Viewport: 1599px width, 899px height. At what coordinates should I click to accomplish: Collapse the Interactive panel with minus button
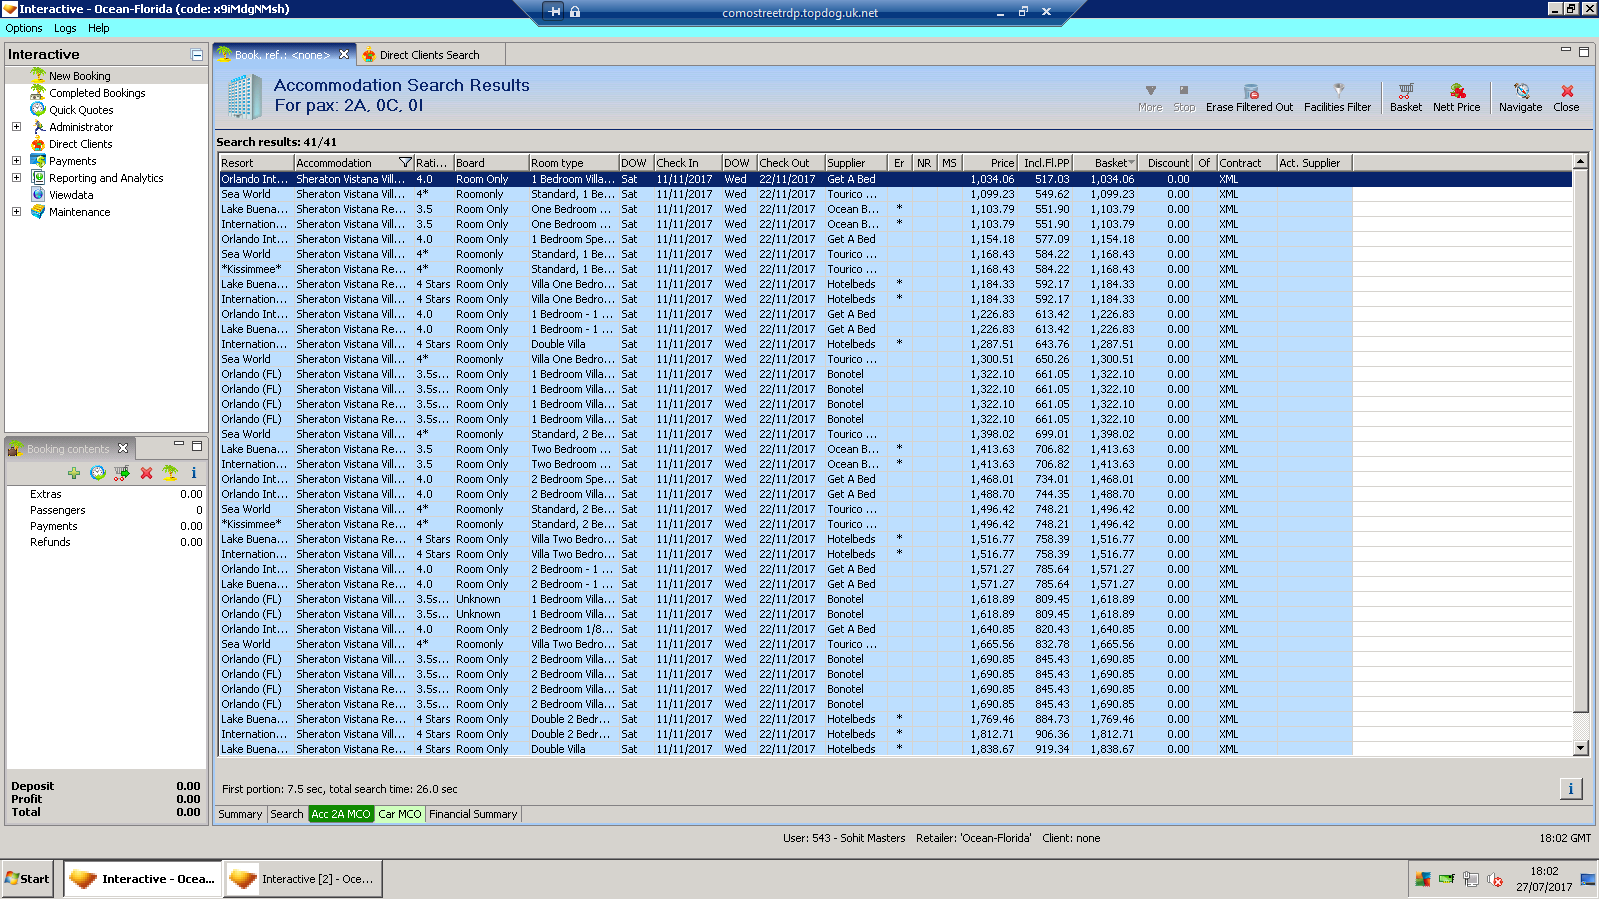coord(197,55)
